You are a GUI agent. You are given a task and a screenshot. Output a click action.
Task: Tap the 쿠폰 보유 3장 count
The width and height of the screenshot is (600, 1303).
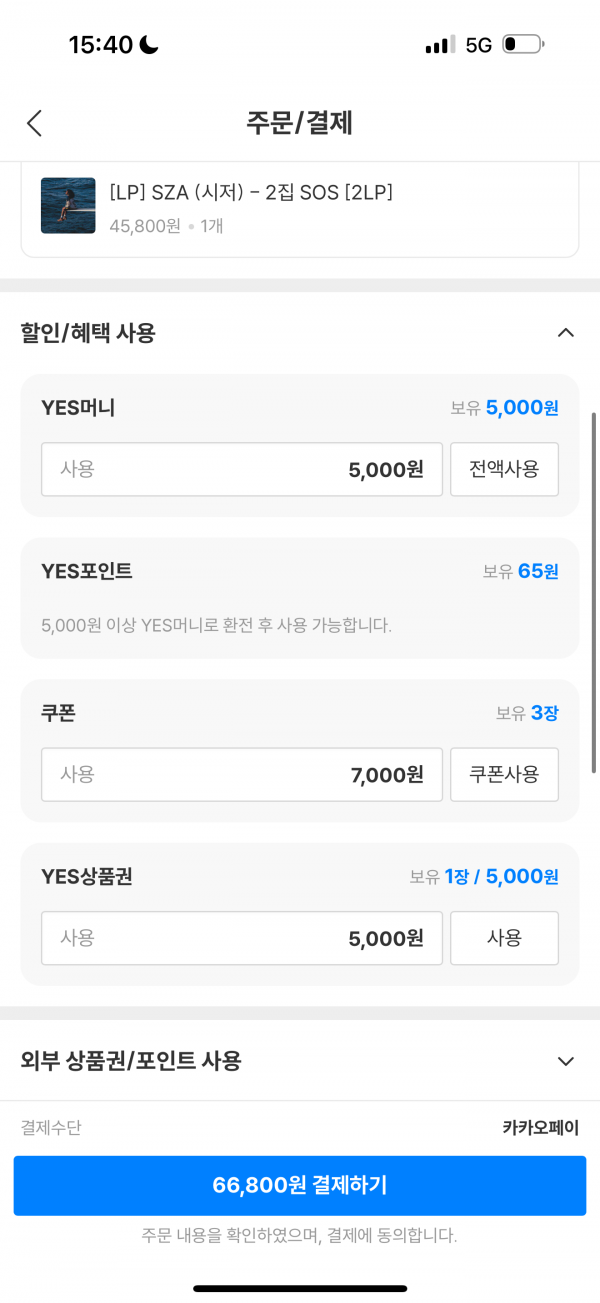point(527,713)
